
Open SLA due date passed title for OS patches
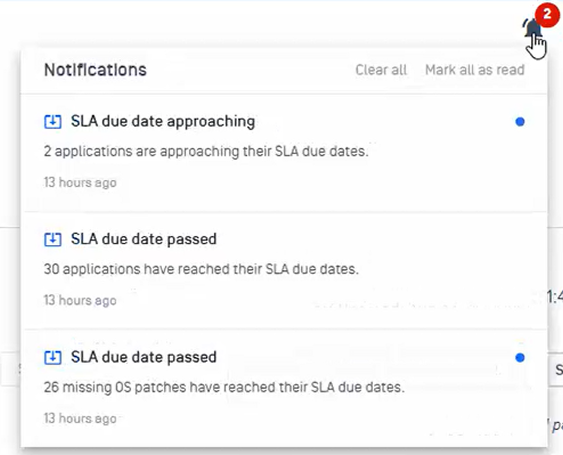pos(144,357)
